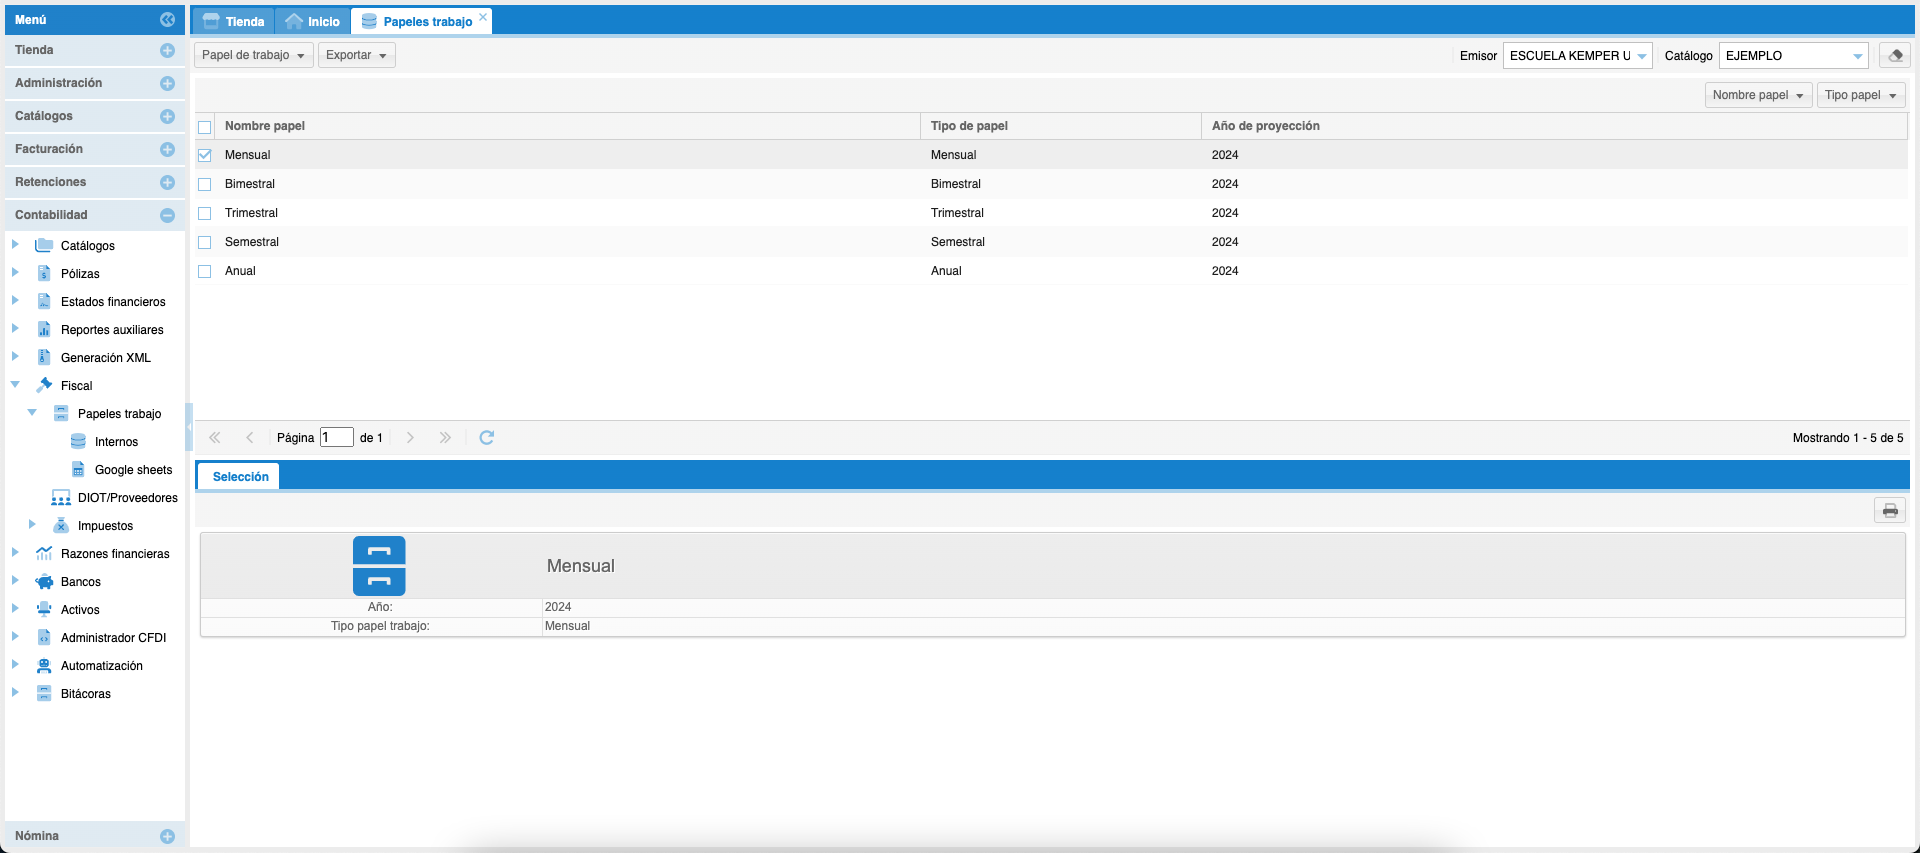
Task: Click the Exportar button
Action: pos(356,55)
